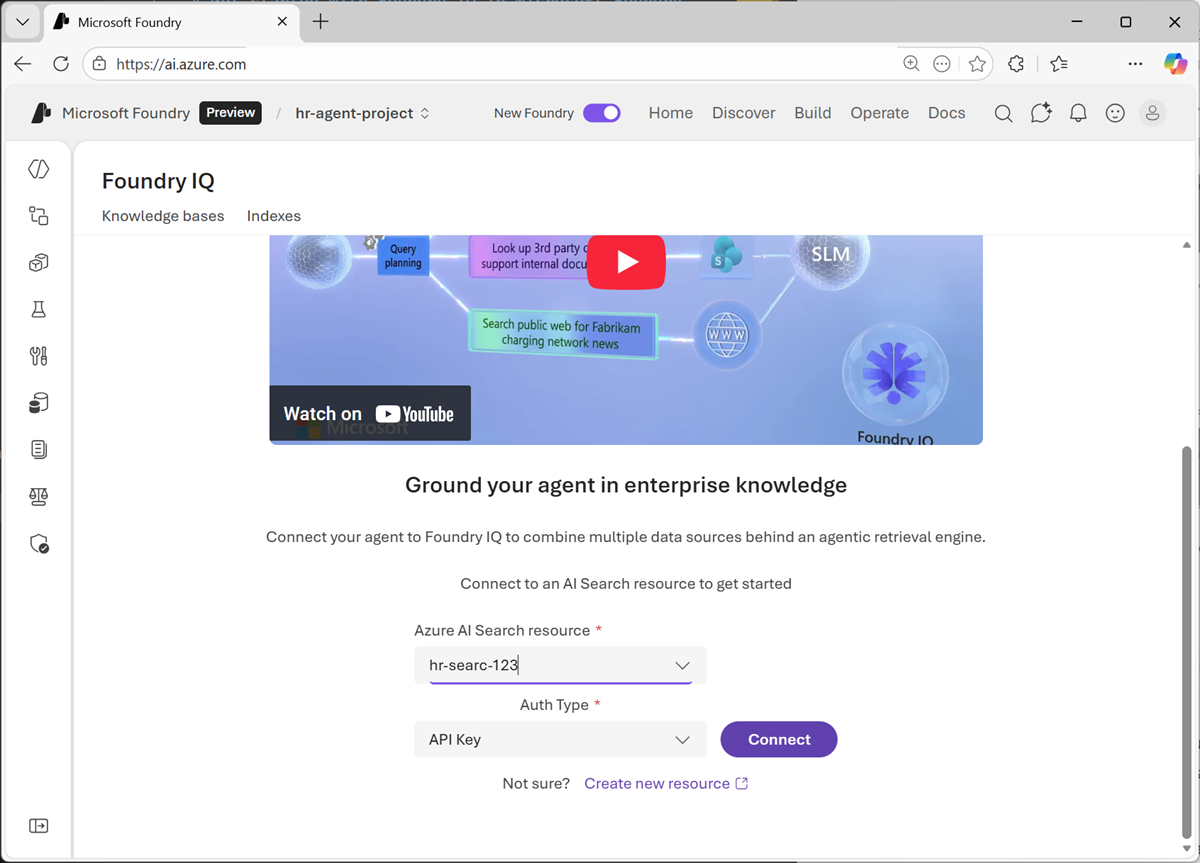The width and height of the screenshot is (1200, 863).
Task: Play the YouTube video thumbnail
Action: coord(627,262)
